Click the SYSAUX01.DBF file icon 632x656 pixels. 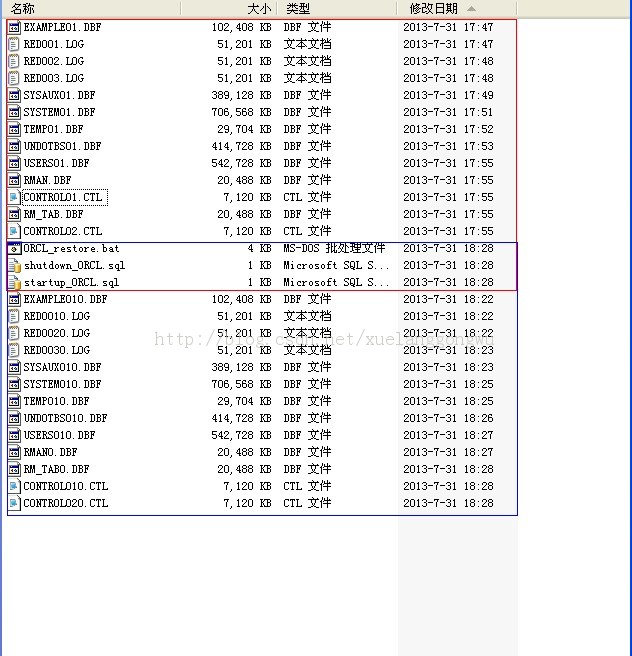14,95
